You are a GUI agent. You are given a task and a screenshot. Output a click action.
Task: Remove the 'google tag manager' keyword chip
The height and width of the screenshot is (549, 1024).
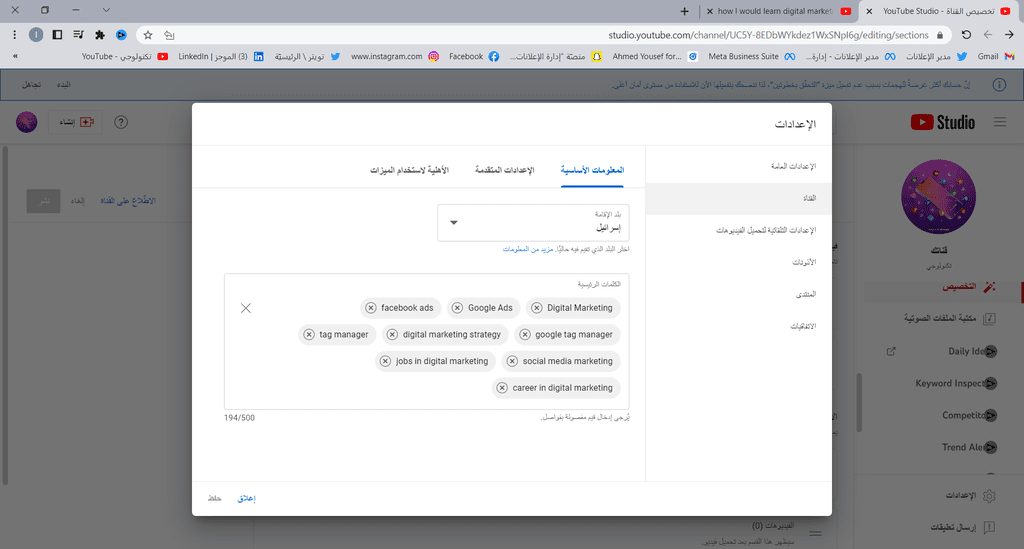click(525, 334)
